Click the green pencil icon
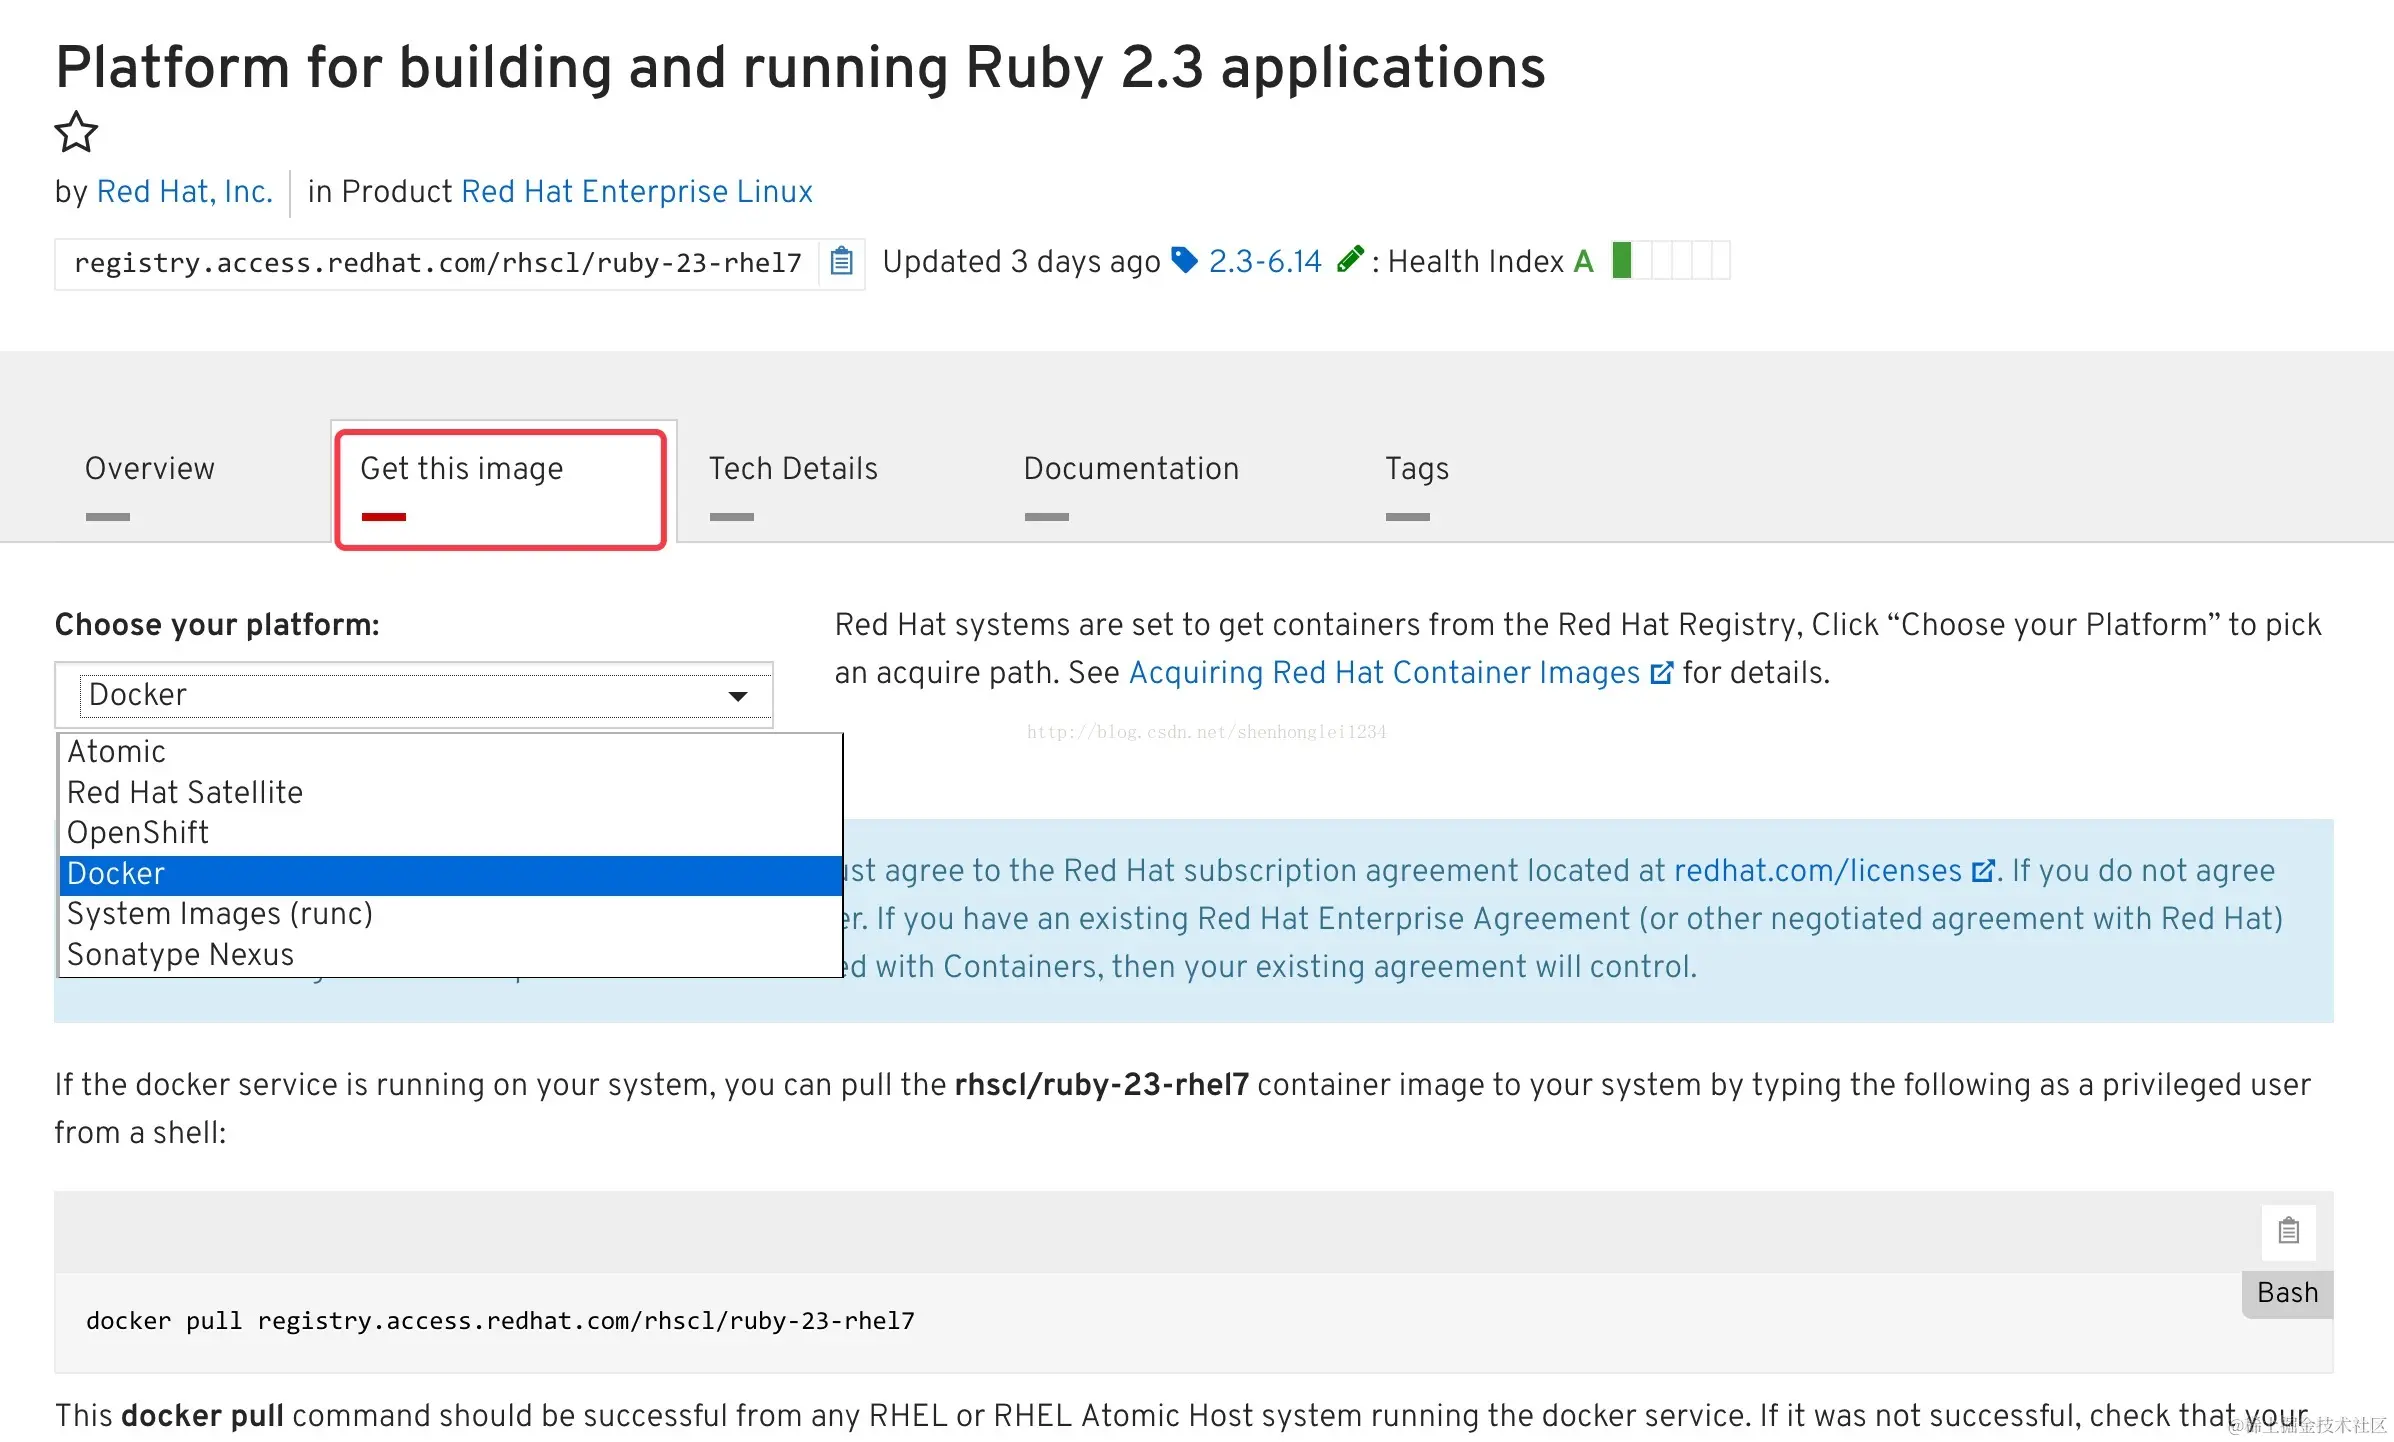This screenshot has width=2394, height=1442. (1350, 260)
